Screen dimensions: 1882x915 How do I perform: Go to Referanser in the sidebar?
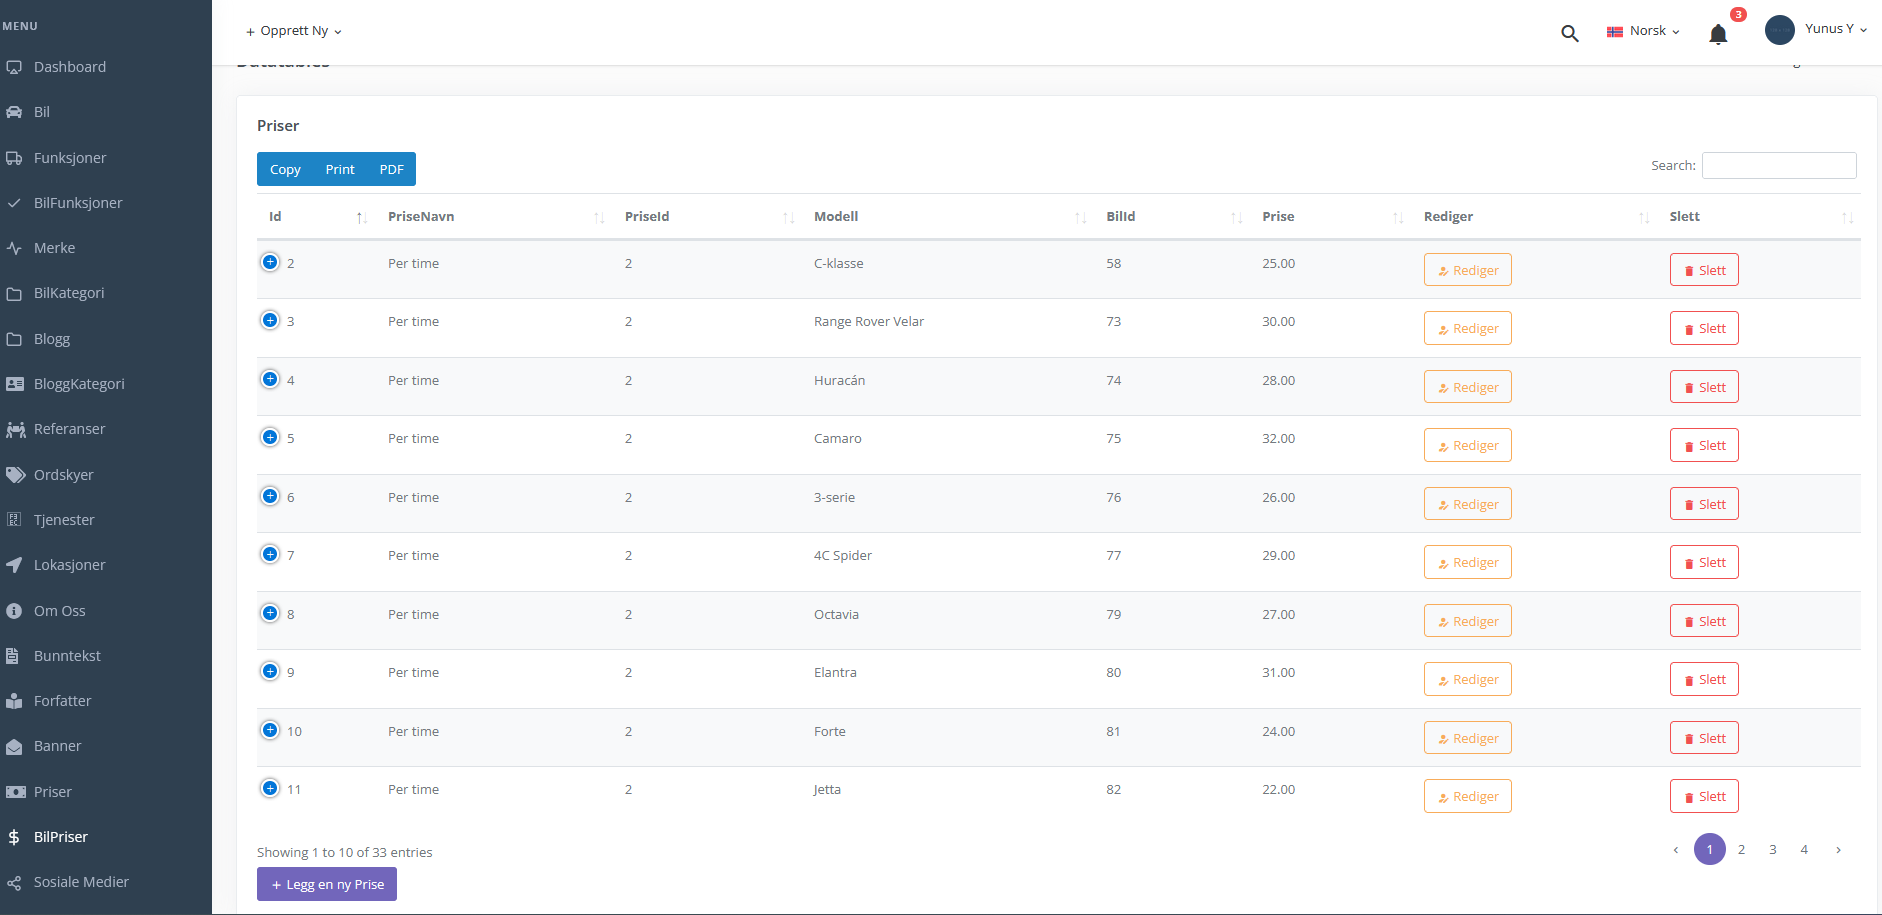pos(69,429)
